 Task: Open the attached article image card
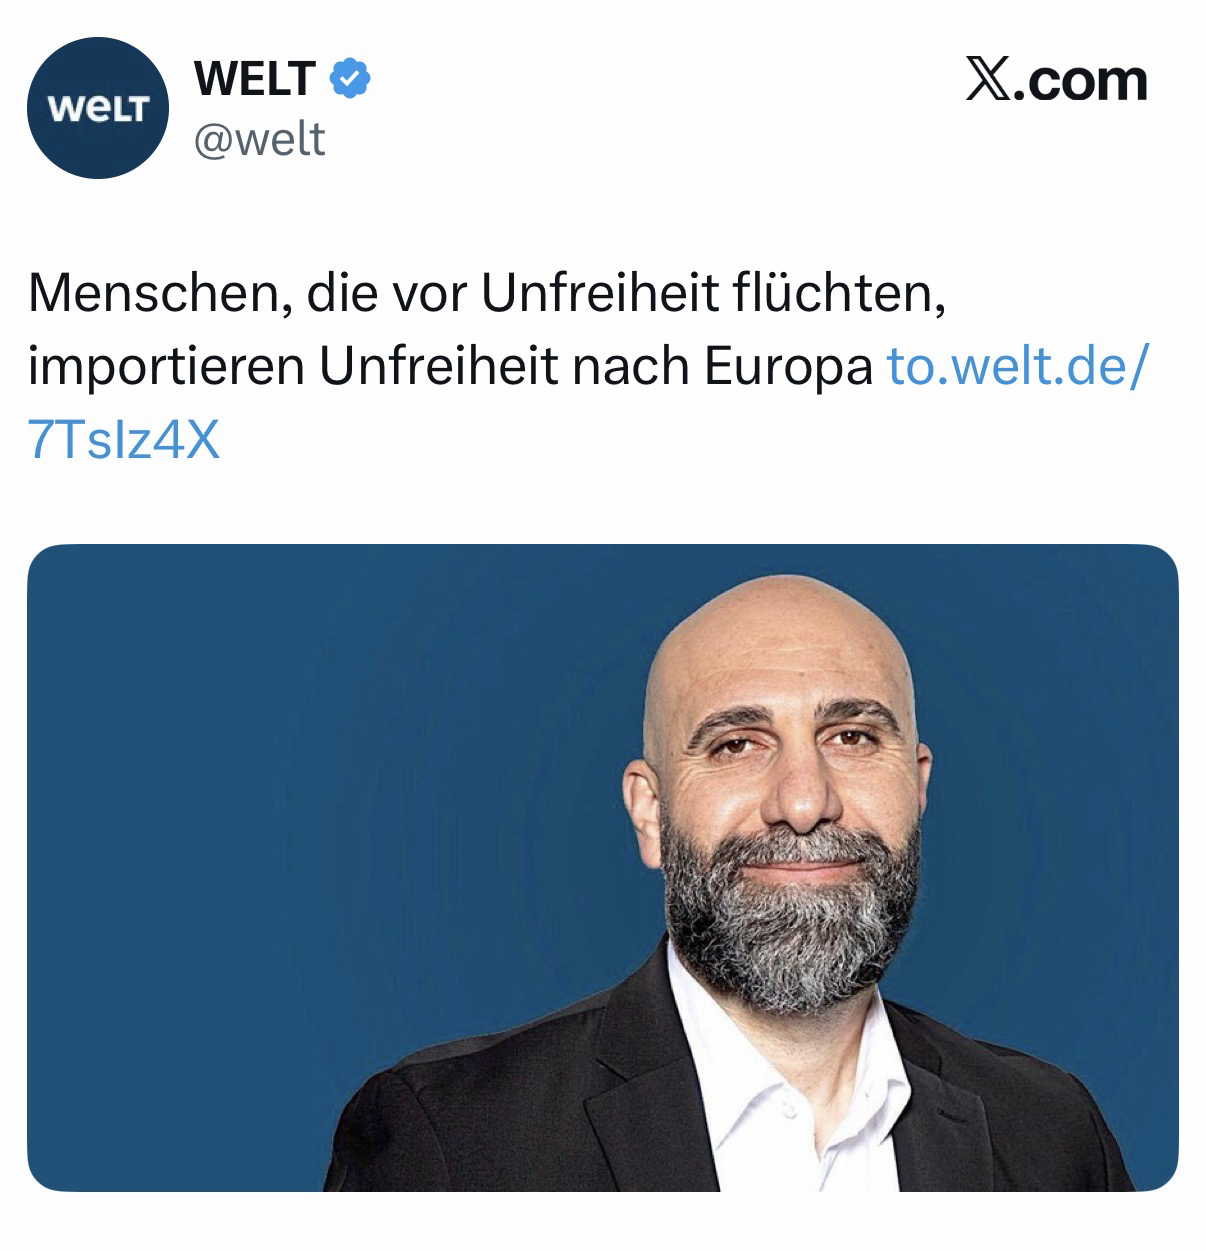pos(603,867)
